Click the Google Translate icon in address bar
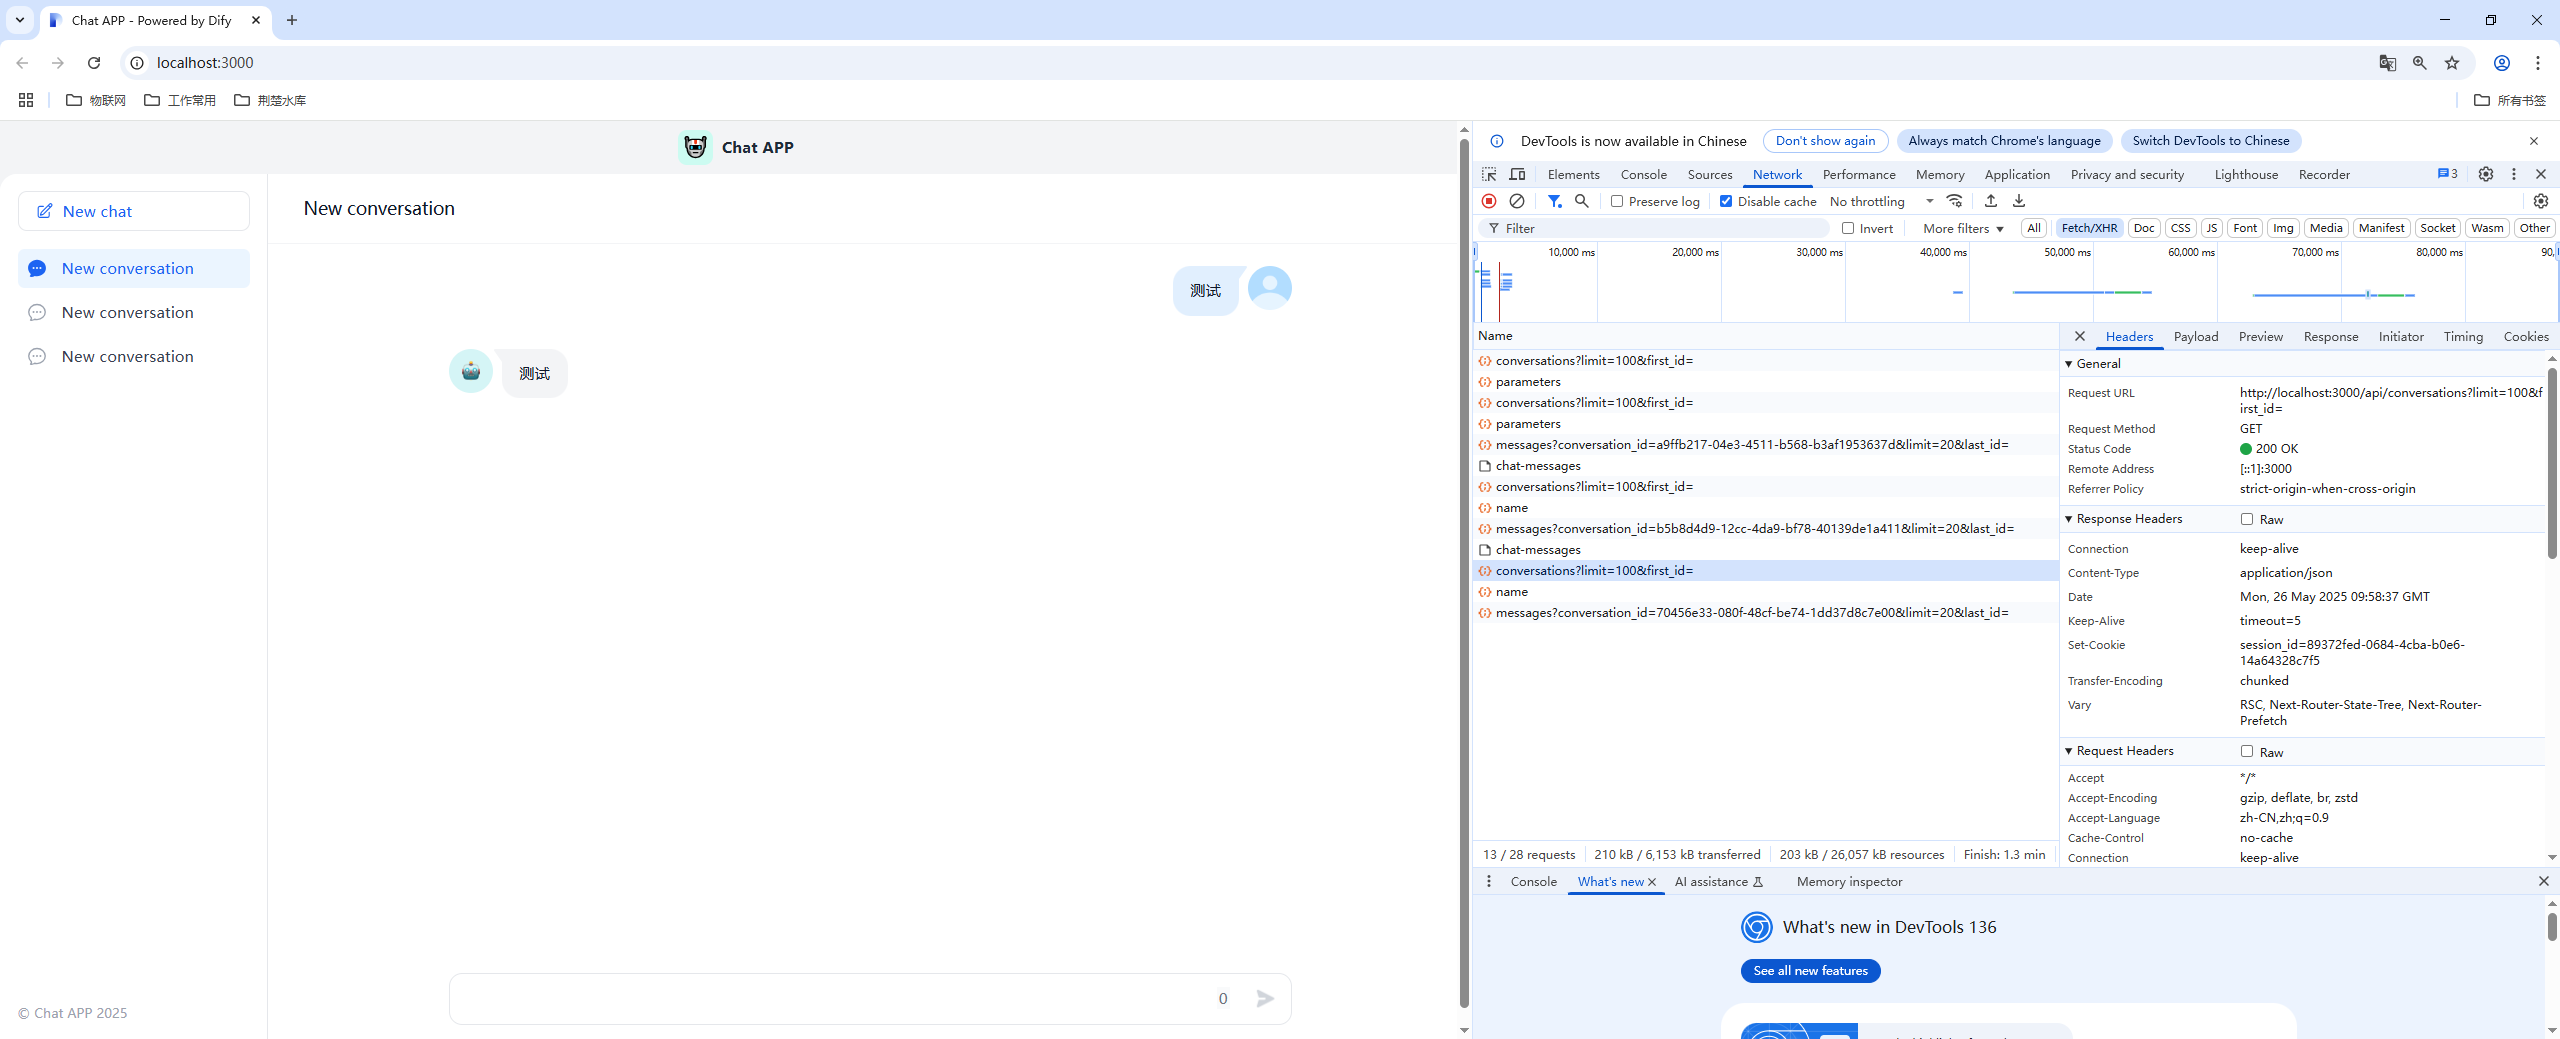This screenshot has height=1039, width=2560. click(x=2388, y=63)
